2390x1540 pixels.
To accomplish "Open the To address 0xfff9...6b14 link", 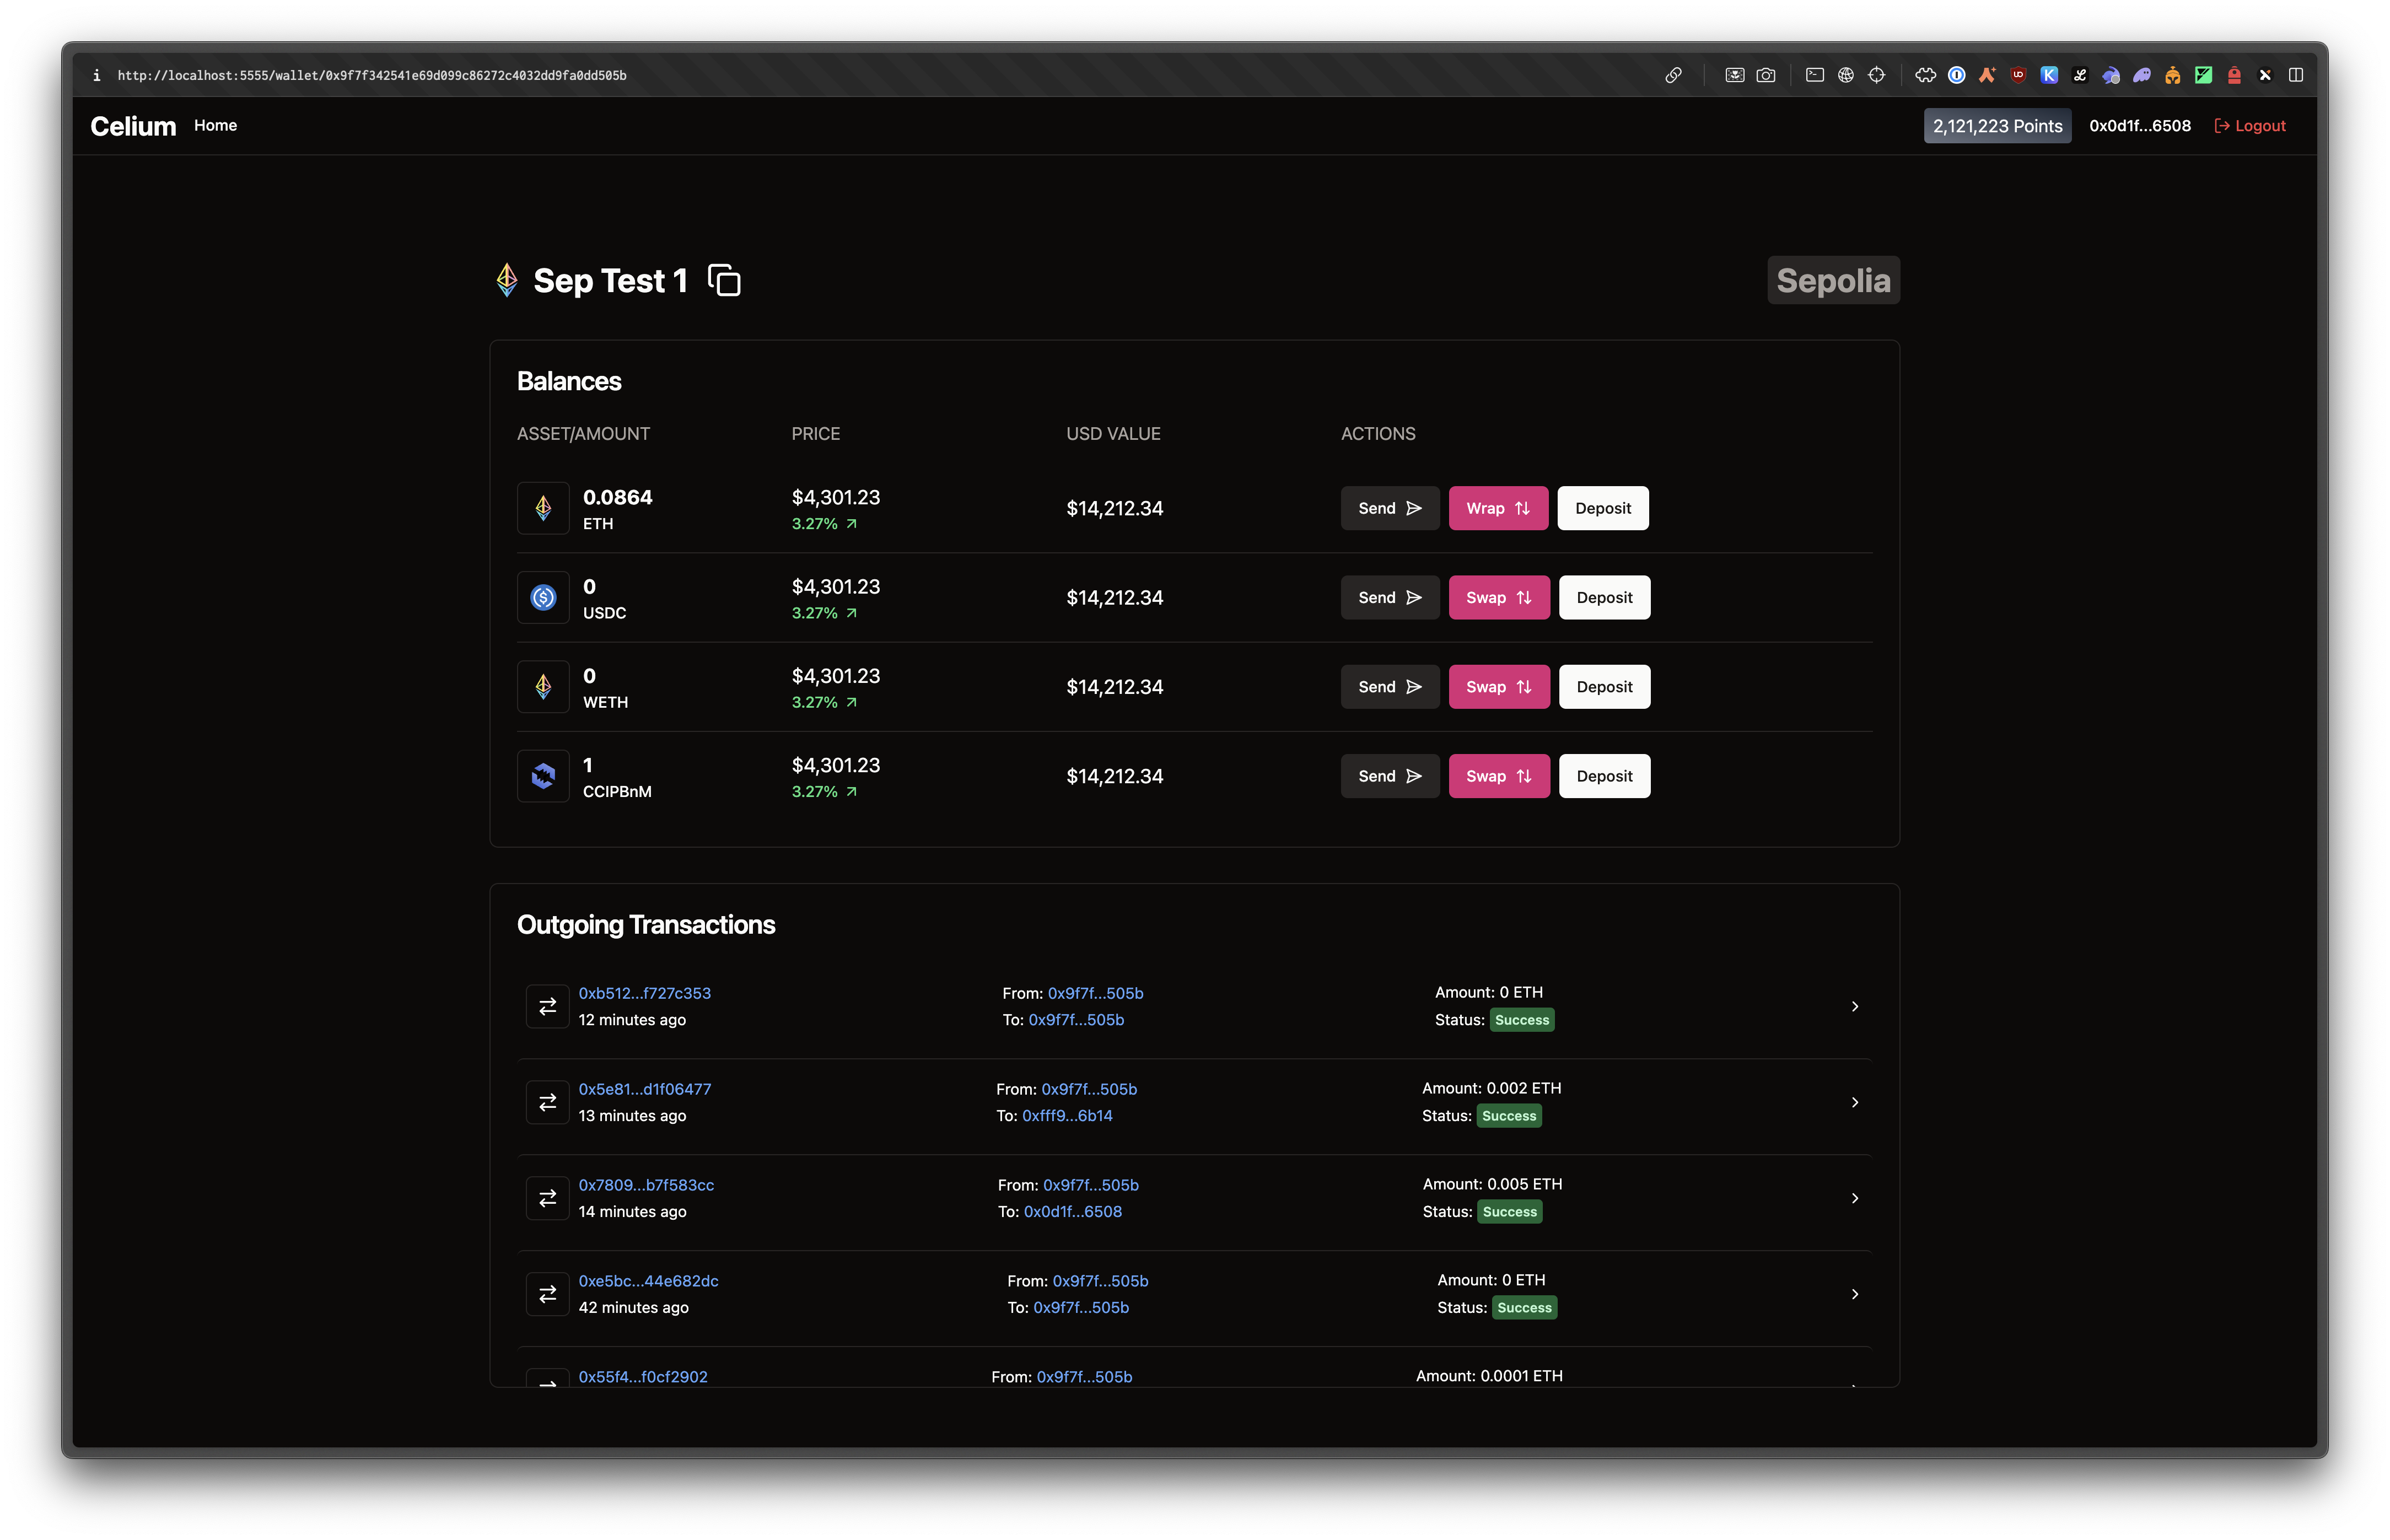I will coord(1066,1115).
